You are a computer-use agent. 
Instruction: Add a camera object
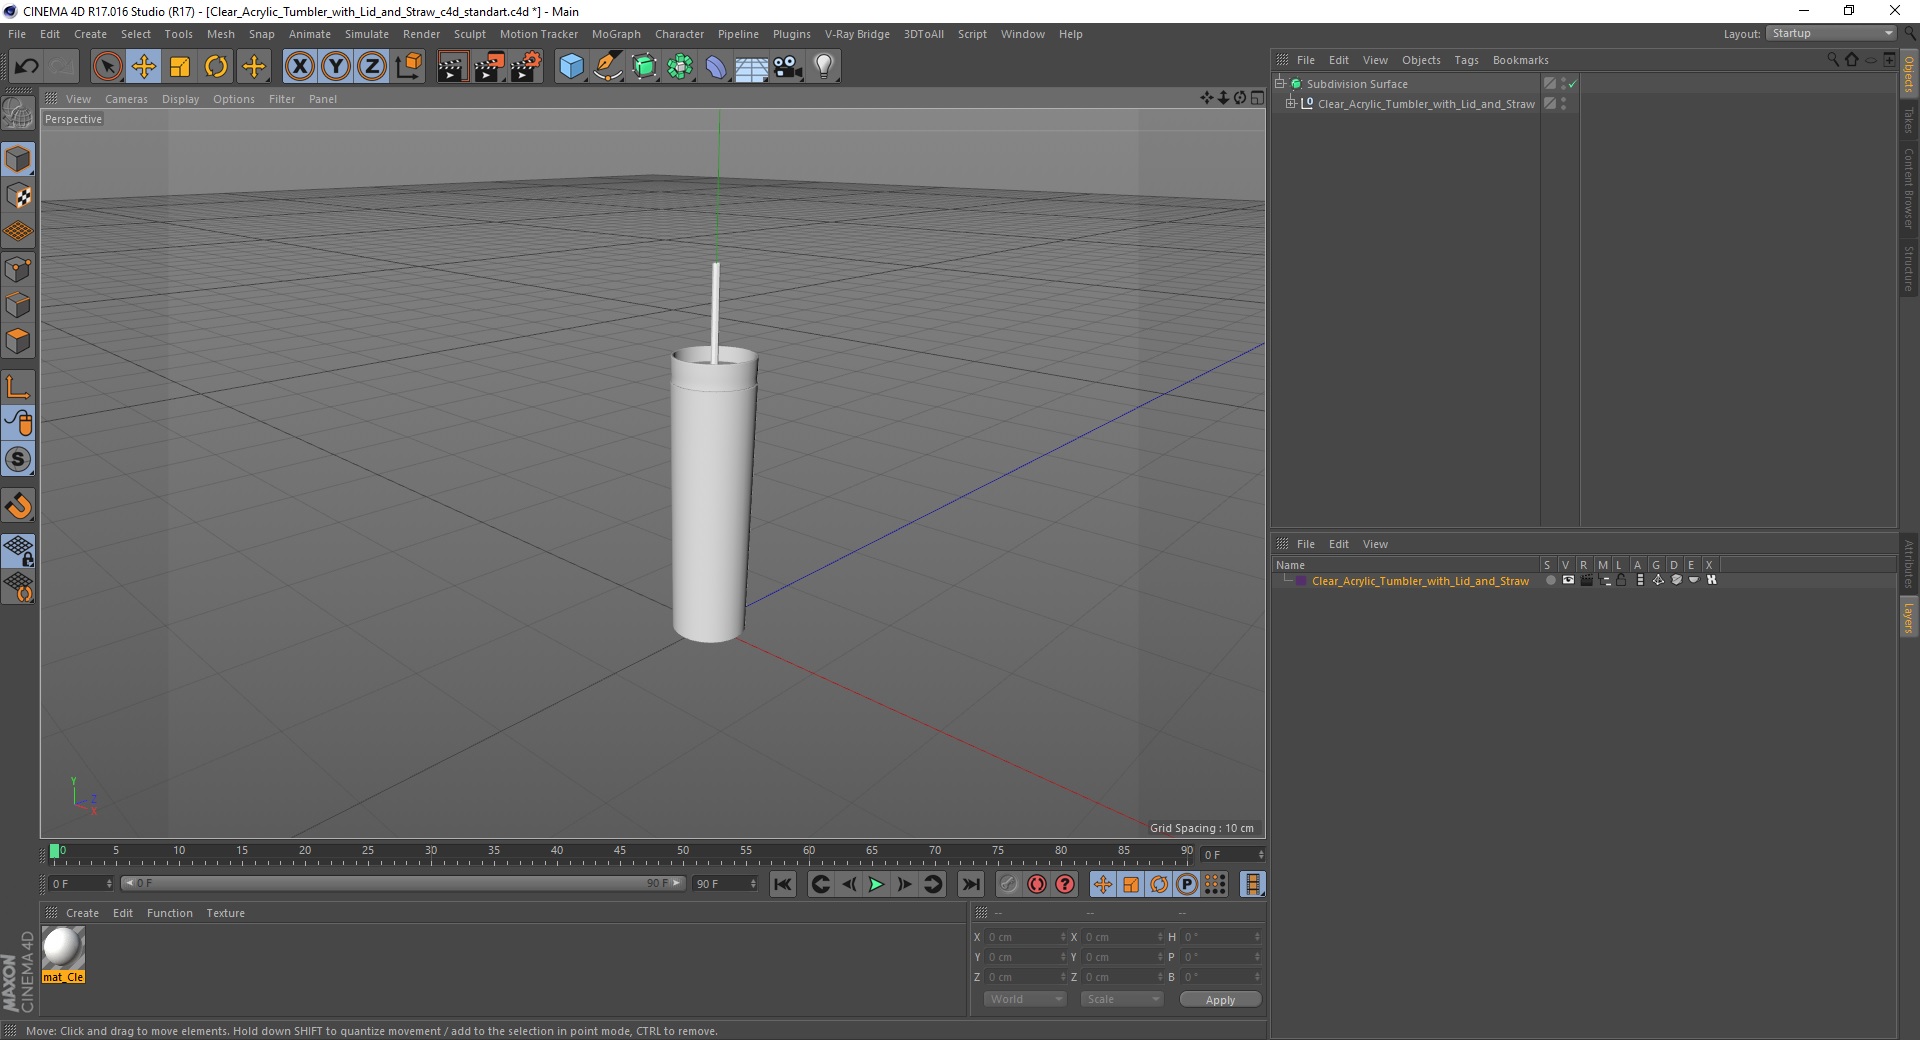point(787,67)
